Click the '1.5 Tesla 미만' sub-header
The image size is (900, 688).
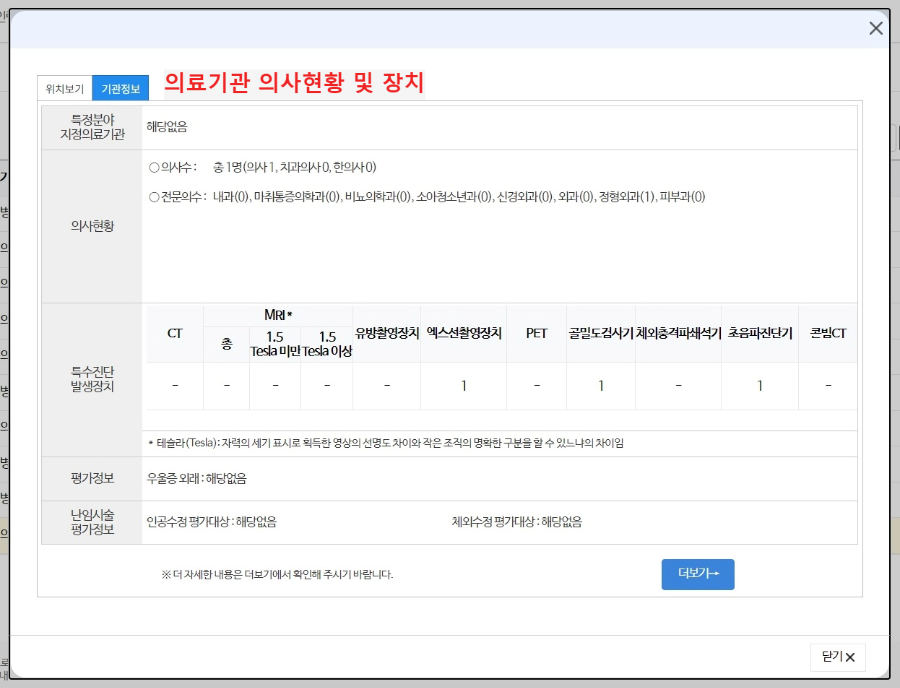point(275,344)
